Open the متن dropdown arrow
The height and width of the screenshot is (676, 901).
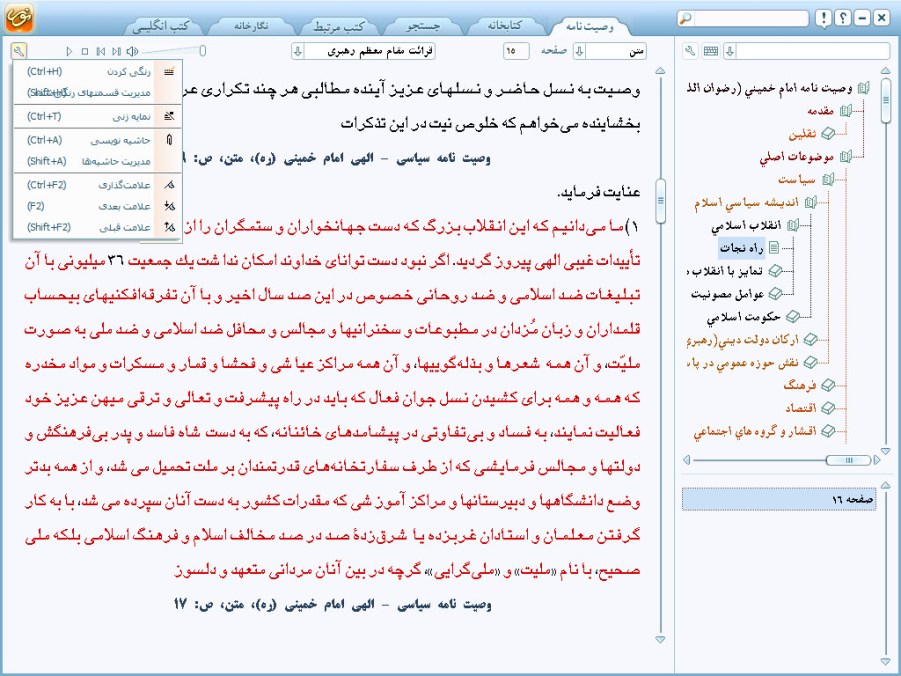click(x=579, y=51)
